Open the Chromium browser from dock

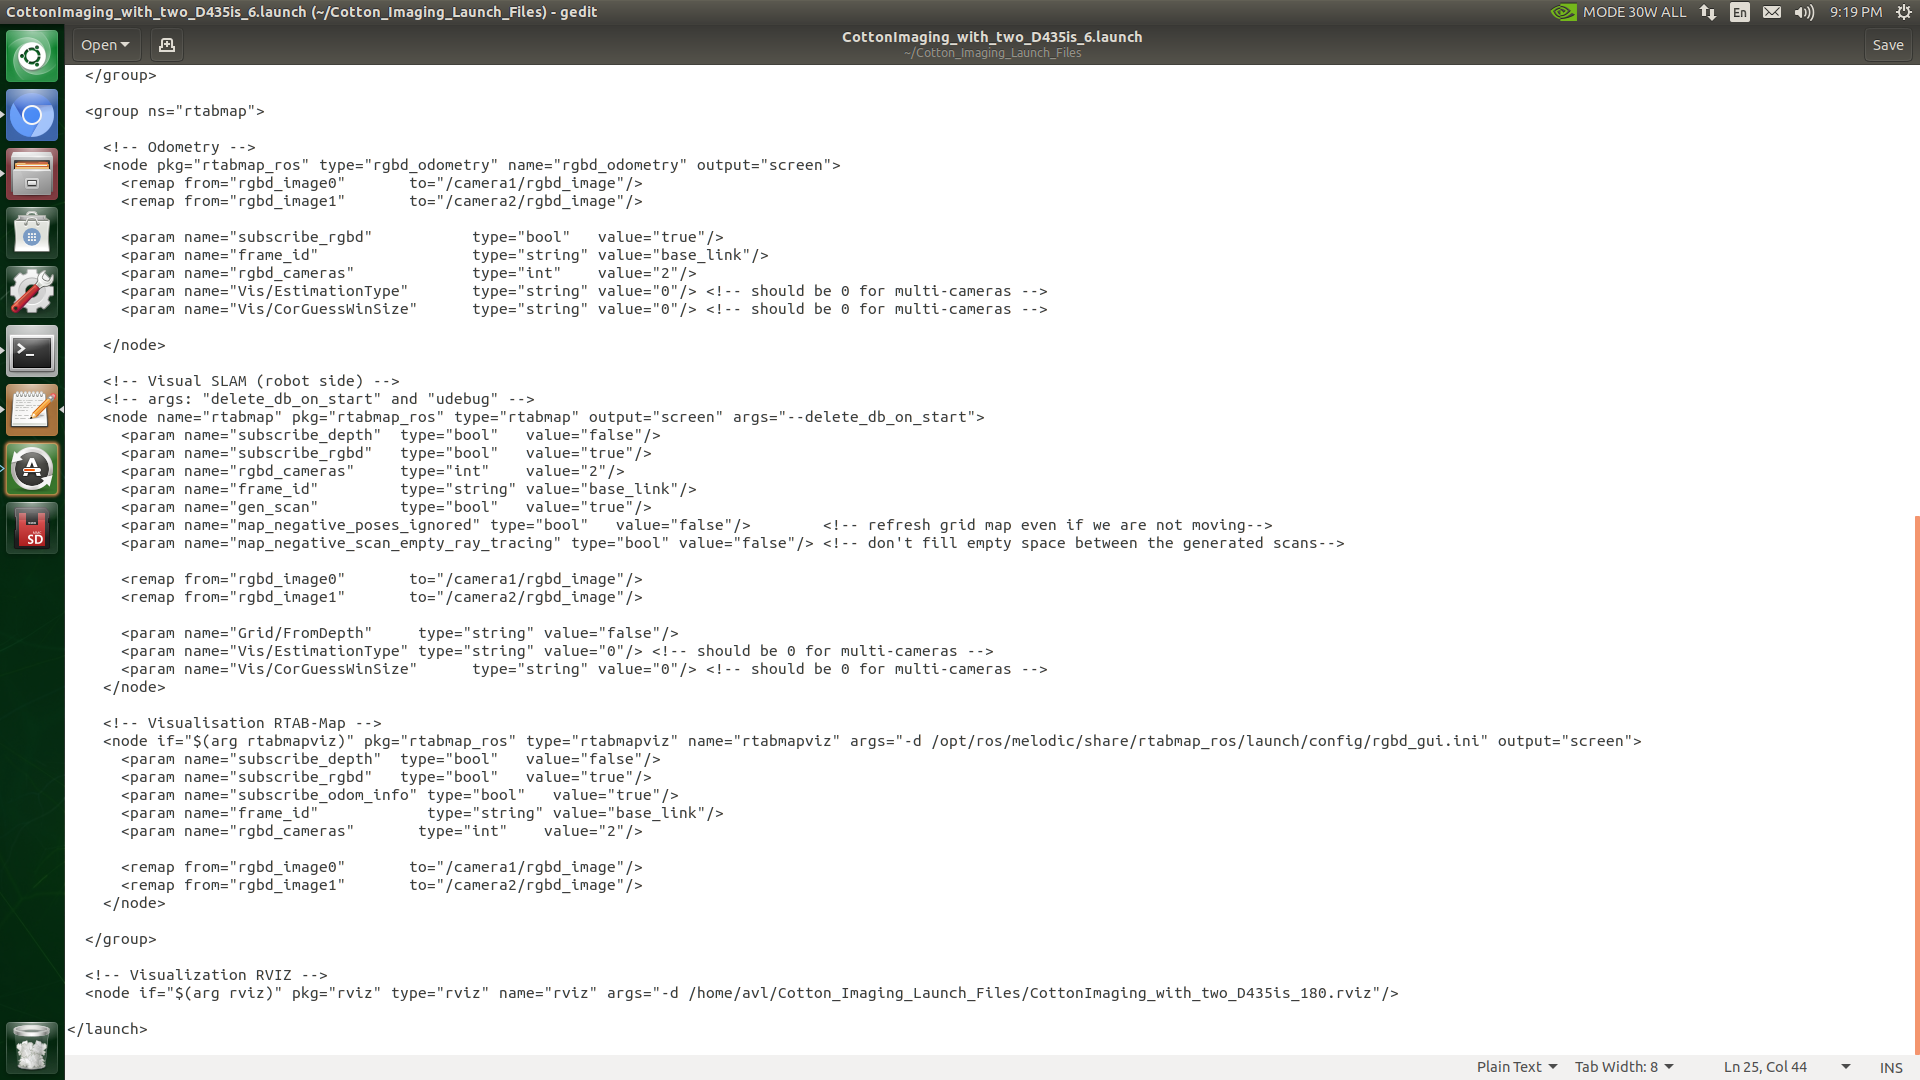coord(32,116)
